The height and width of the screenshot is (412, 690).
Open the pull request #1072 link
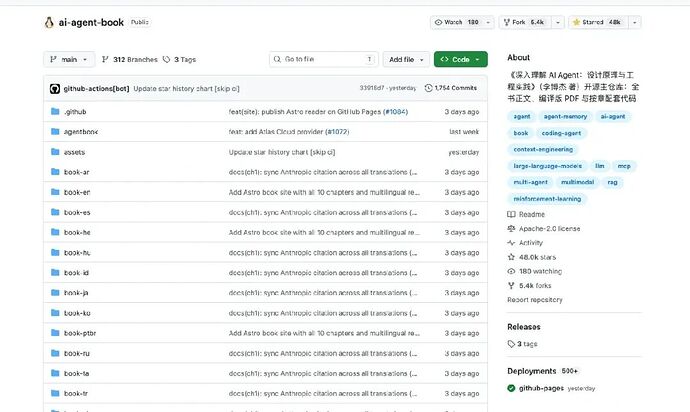(337, 132)
